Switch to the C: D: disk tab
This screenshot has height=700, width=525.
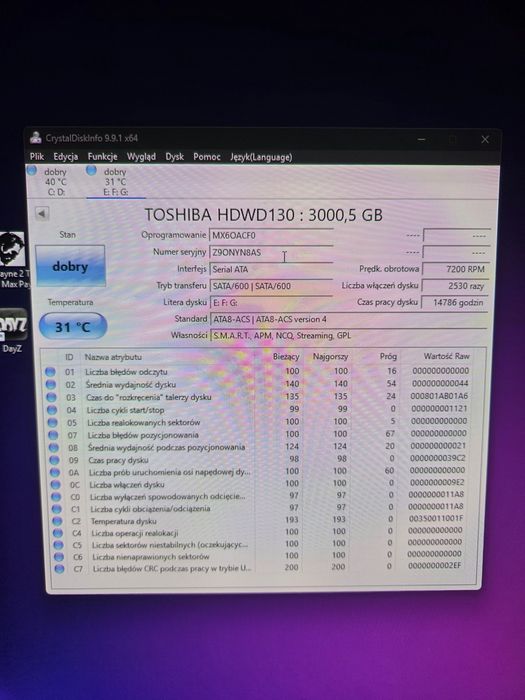55,182
